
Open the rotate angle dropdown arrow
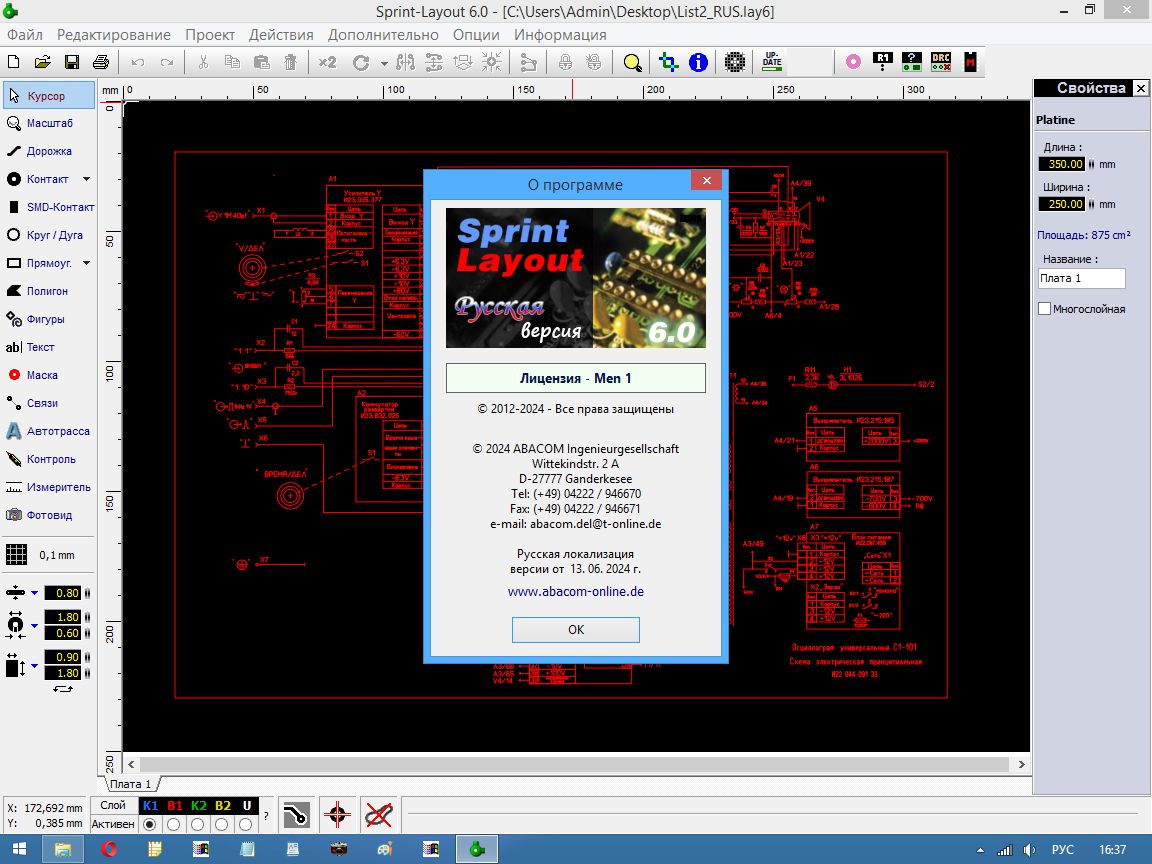pos(384,63)
